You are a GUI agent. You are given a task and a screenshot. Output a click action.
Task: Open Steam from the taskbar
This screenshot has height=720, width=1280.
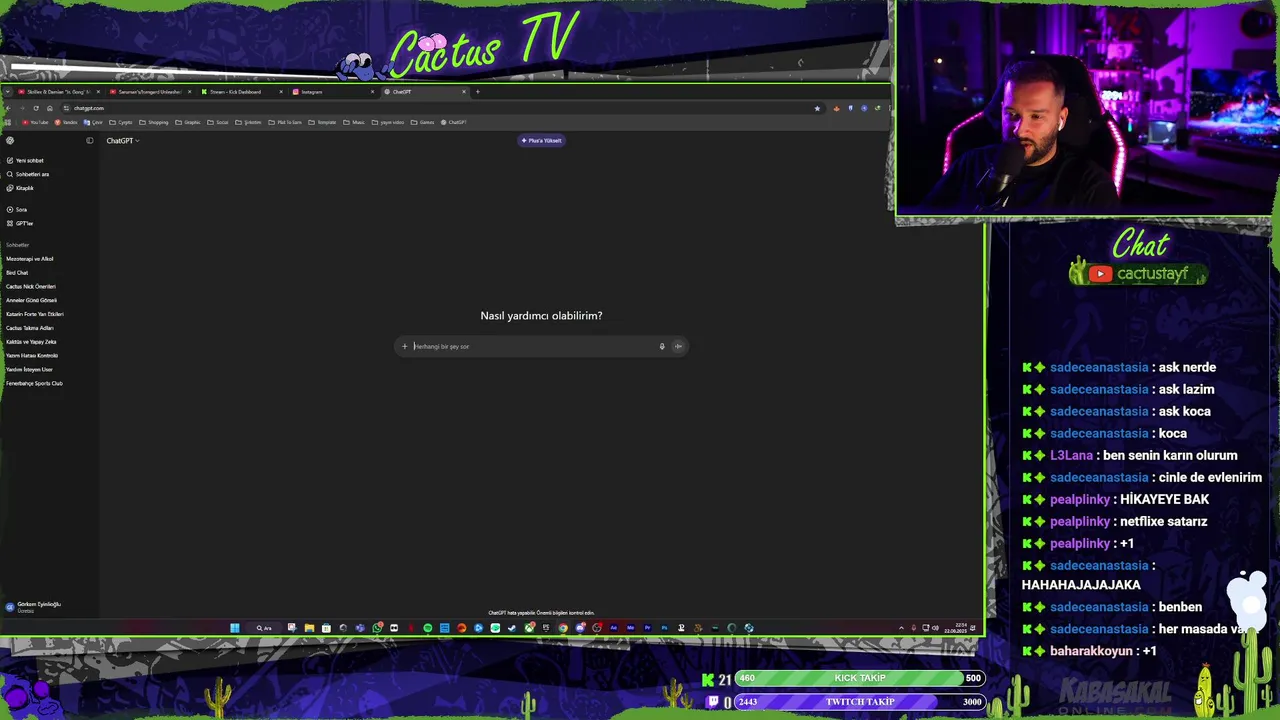tap(512, 628)
